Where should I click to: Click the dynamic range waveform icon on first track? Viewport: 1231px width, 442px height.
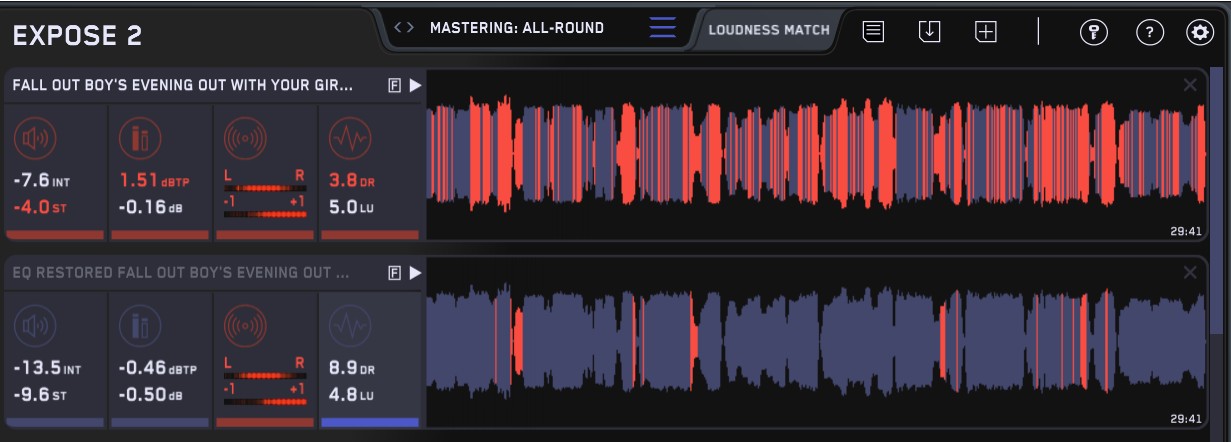(349, 138)
